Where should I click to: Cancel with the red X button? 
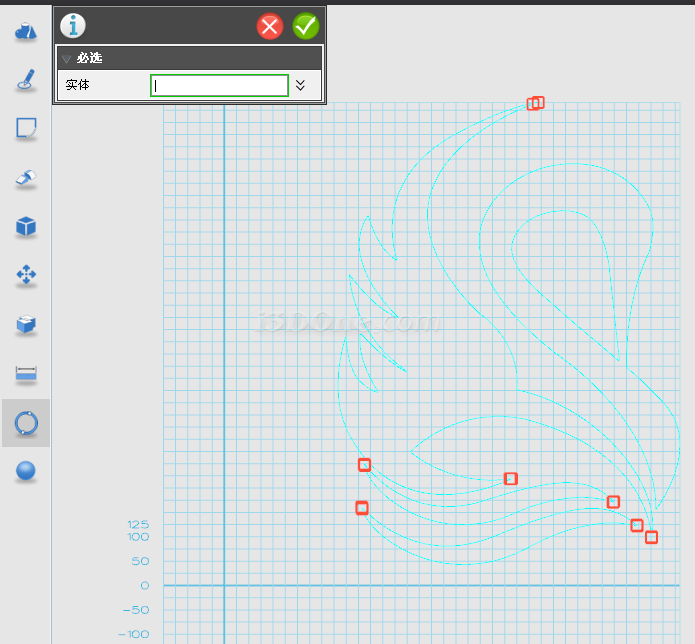click(270, 26)
